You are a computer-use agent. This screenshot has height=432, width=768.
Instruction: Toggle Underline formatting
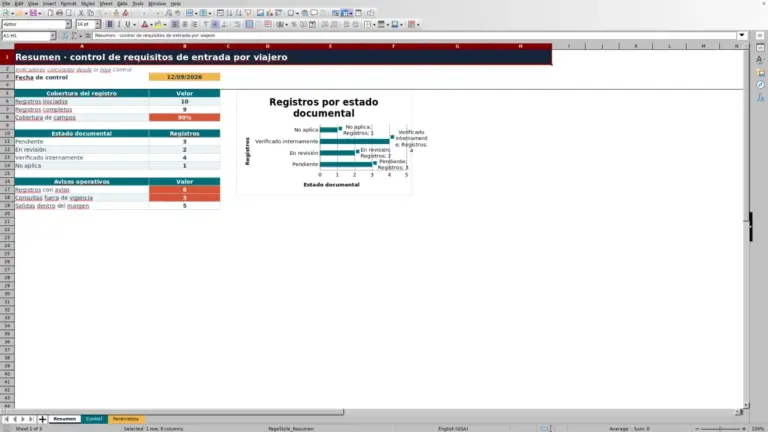(x=128, y=24)
